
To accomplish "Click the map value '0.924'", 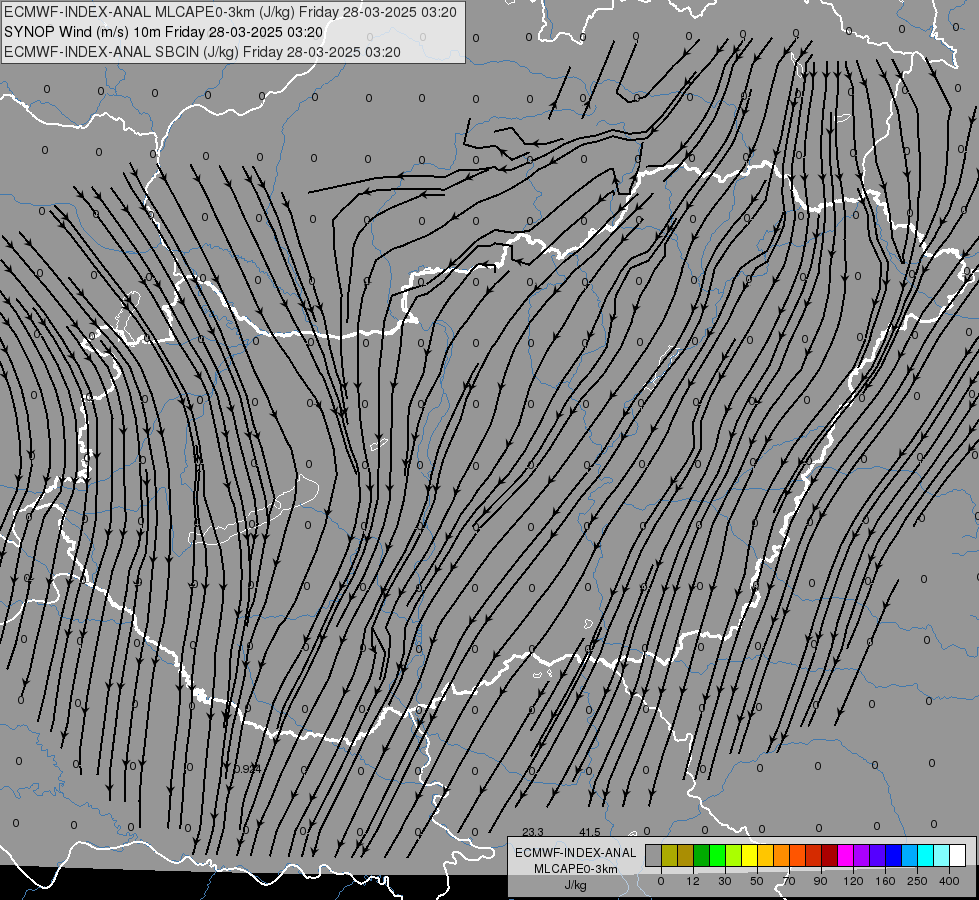I will [x=247, y=769].
